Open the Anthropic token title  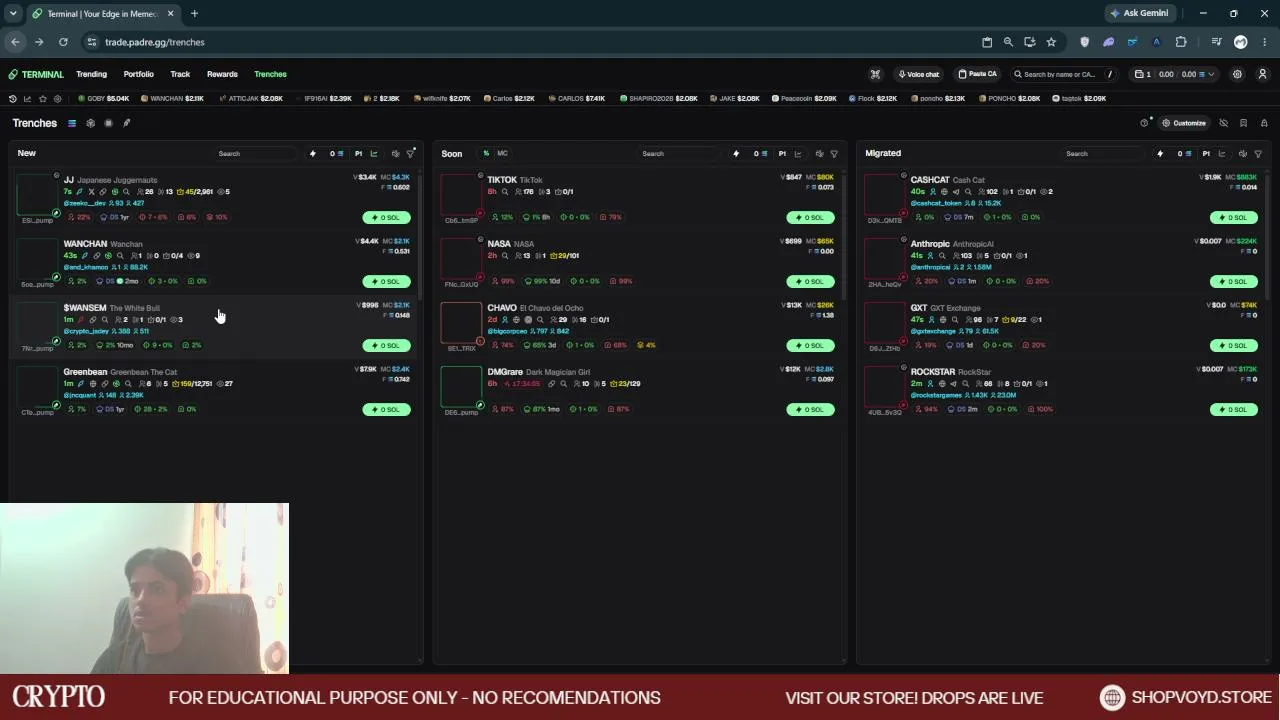click(x=930, y=244)
